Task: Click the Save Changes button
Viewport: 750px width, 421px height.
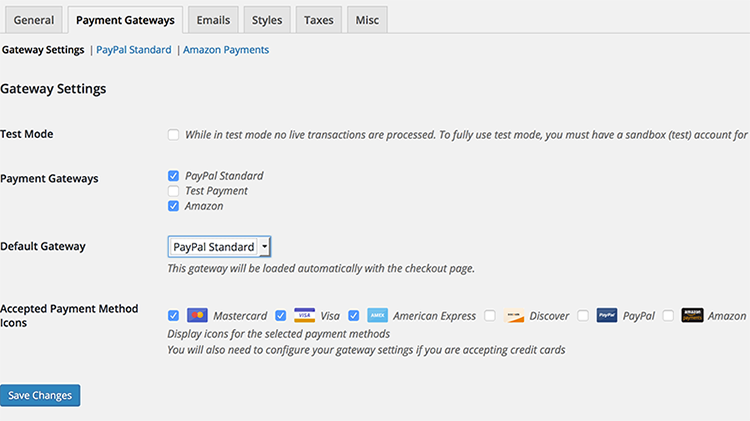Action: pos(40,396)
